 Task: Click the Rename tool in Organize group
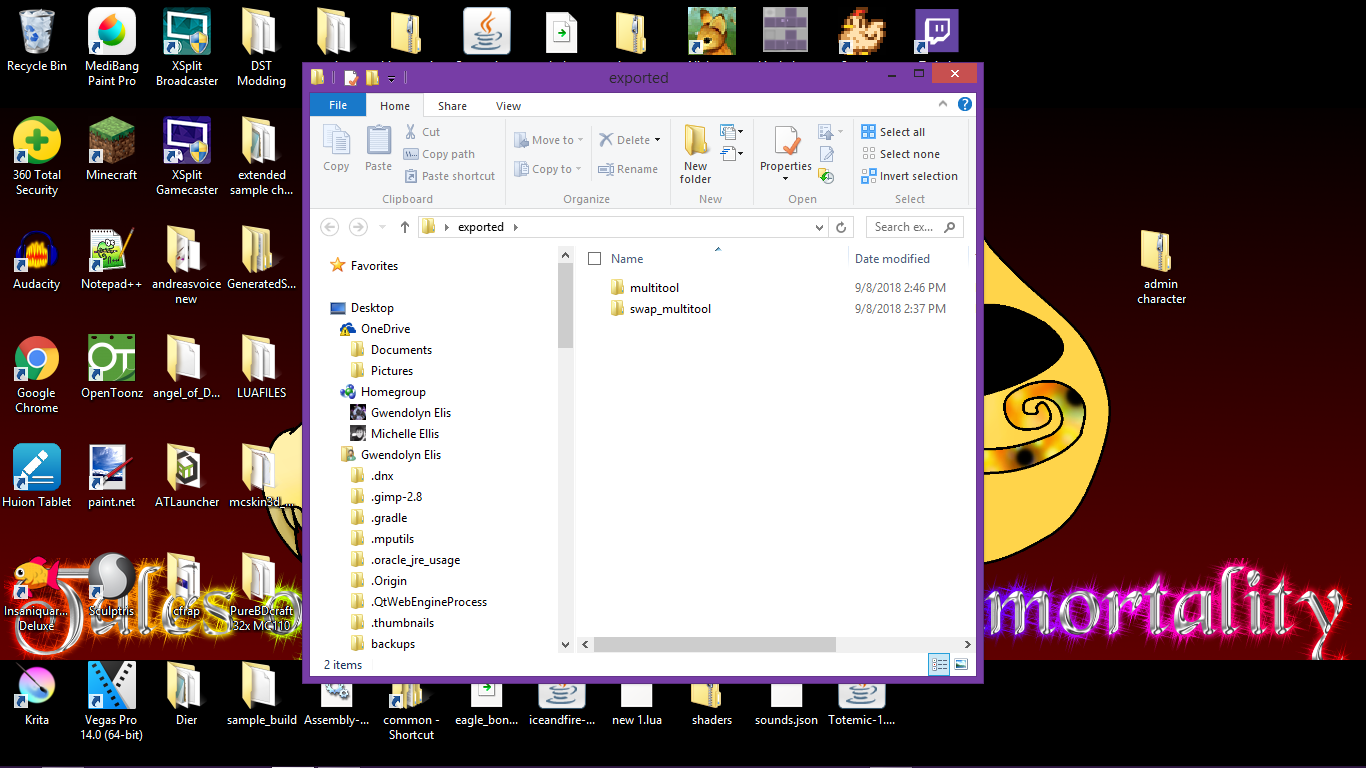(628, 169)
